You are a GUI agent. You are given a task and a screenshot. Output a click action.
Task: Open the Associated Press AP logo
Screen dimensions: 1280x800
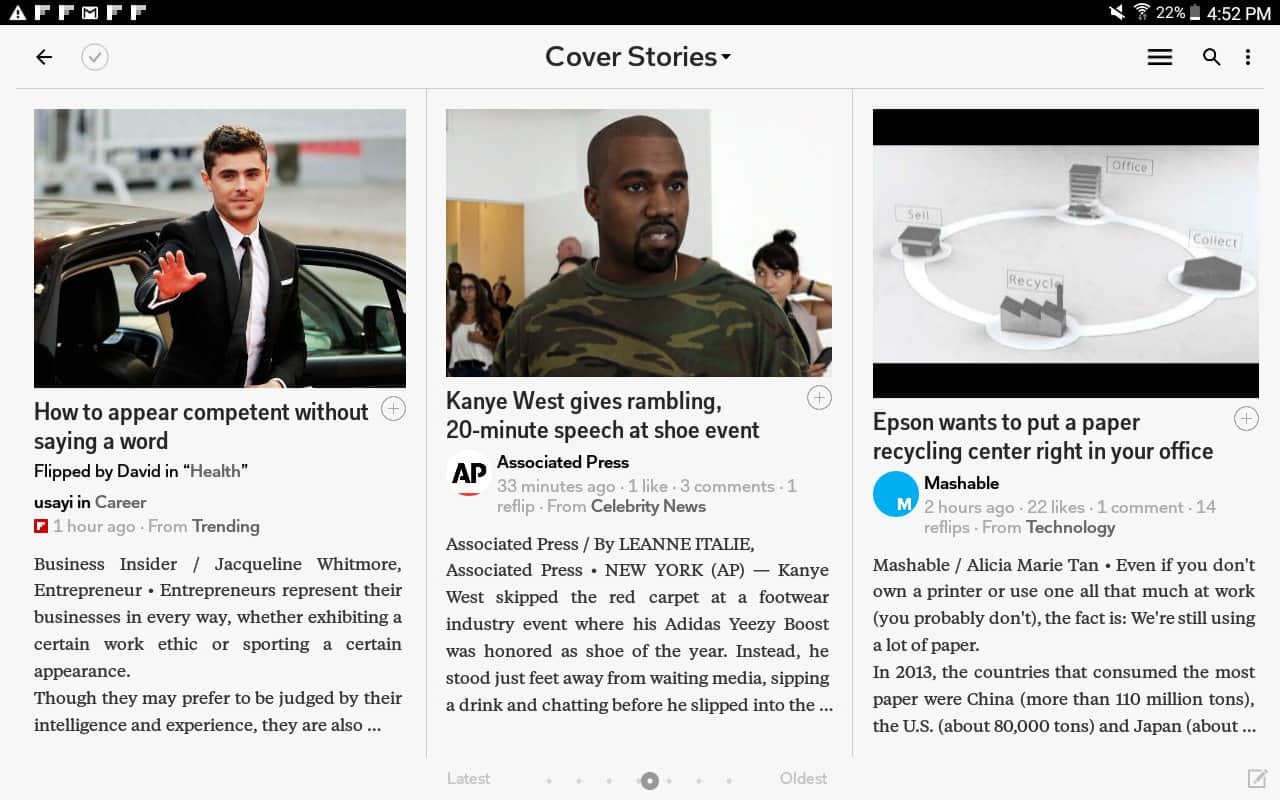[x=468, y=474]
